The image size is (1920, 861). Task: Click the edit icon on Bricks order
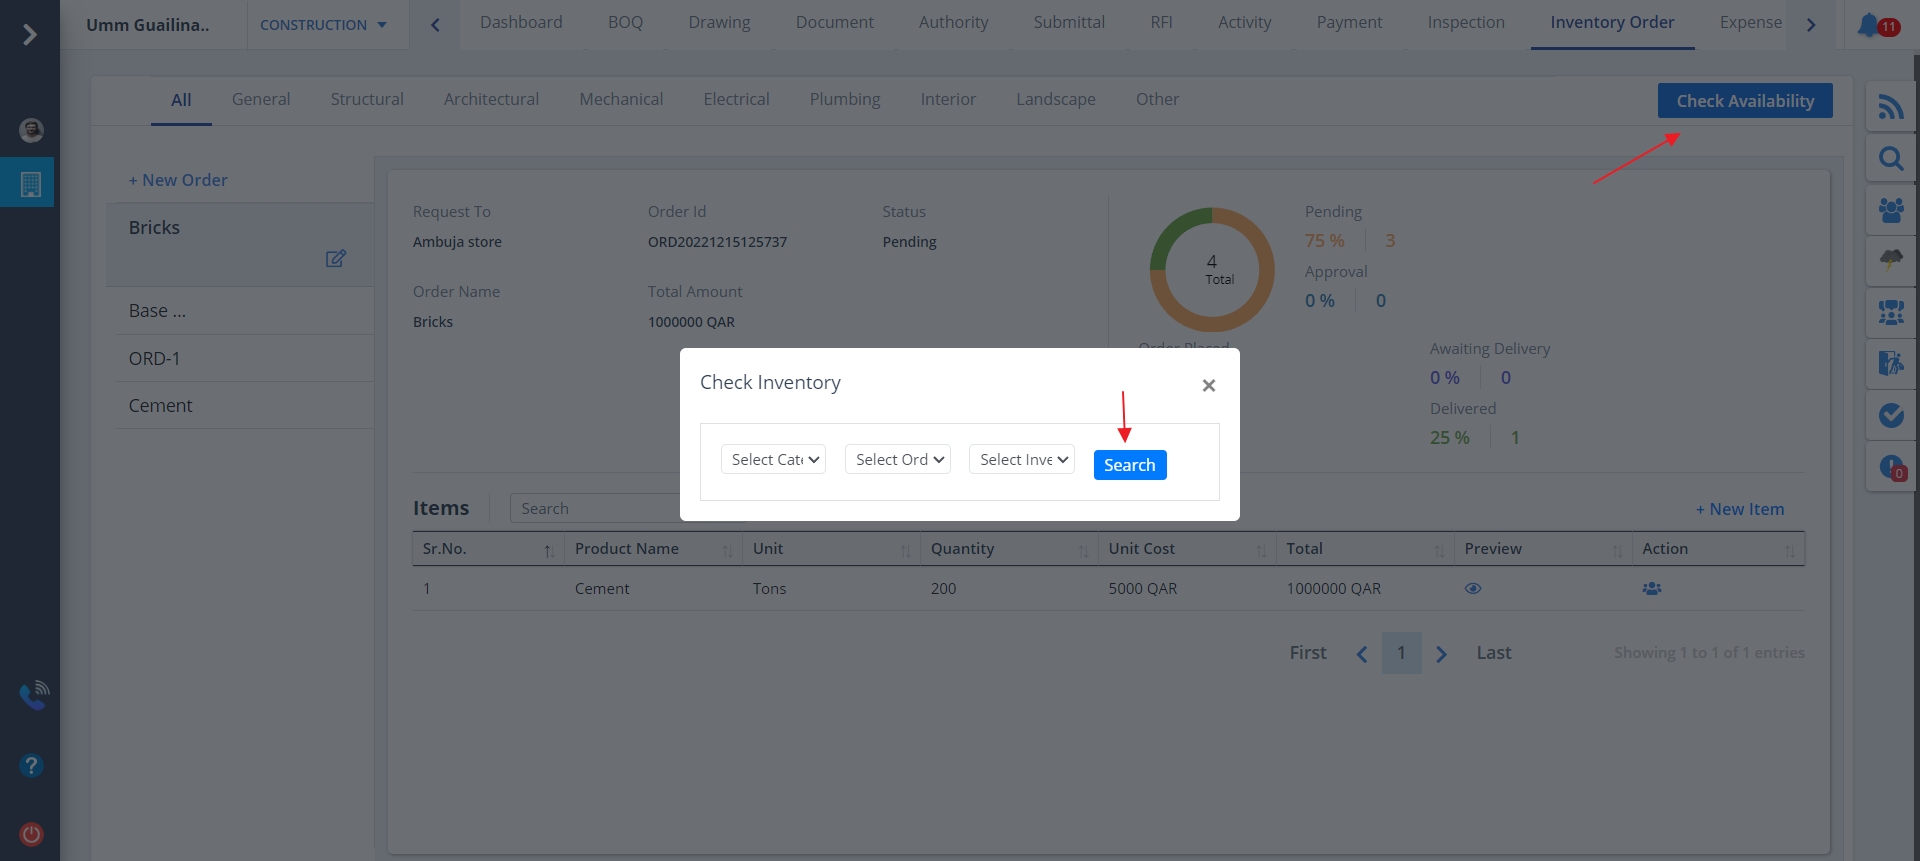[335, 259]
